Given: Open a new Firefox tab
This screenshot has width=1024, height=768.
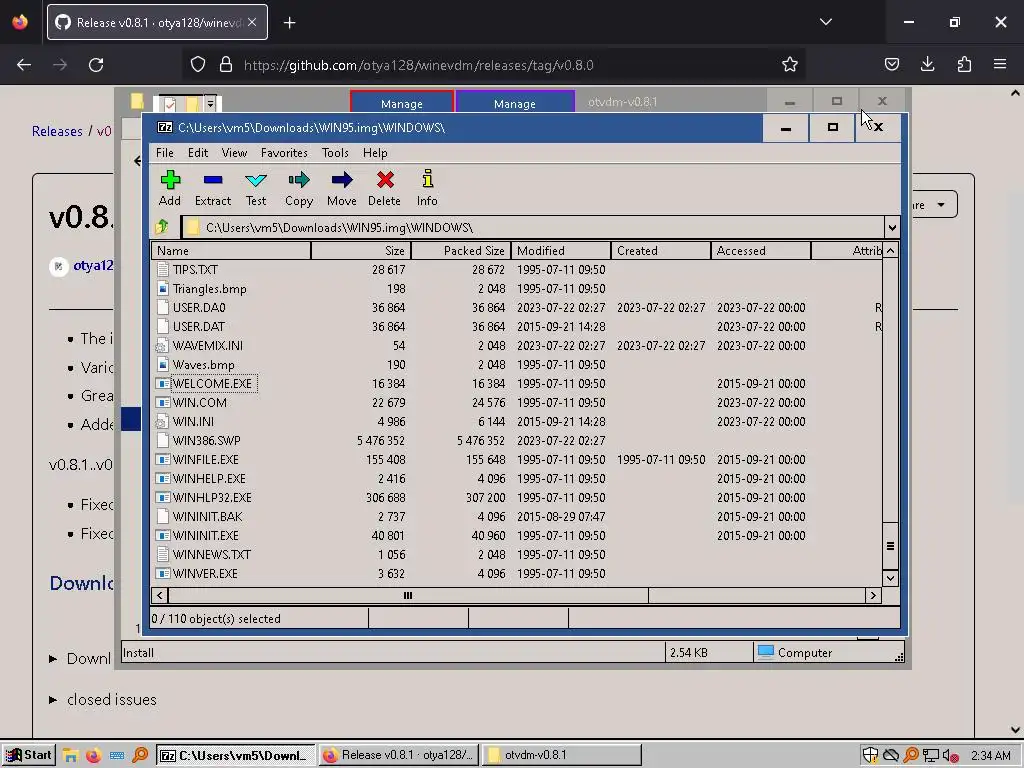Looking at the screenshot, I should (x=289, y=23).
